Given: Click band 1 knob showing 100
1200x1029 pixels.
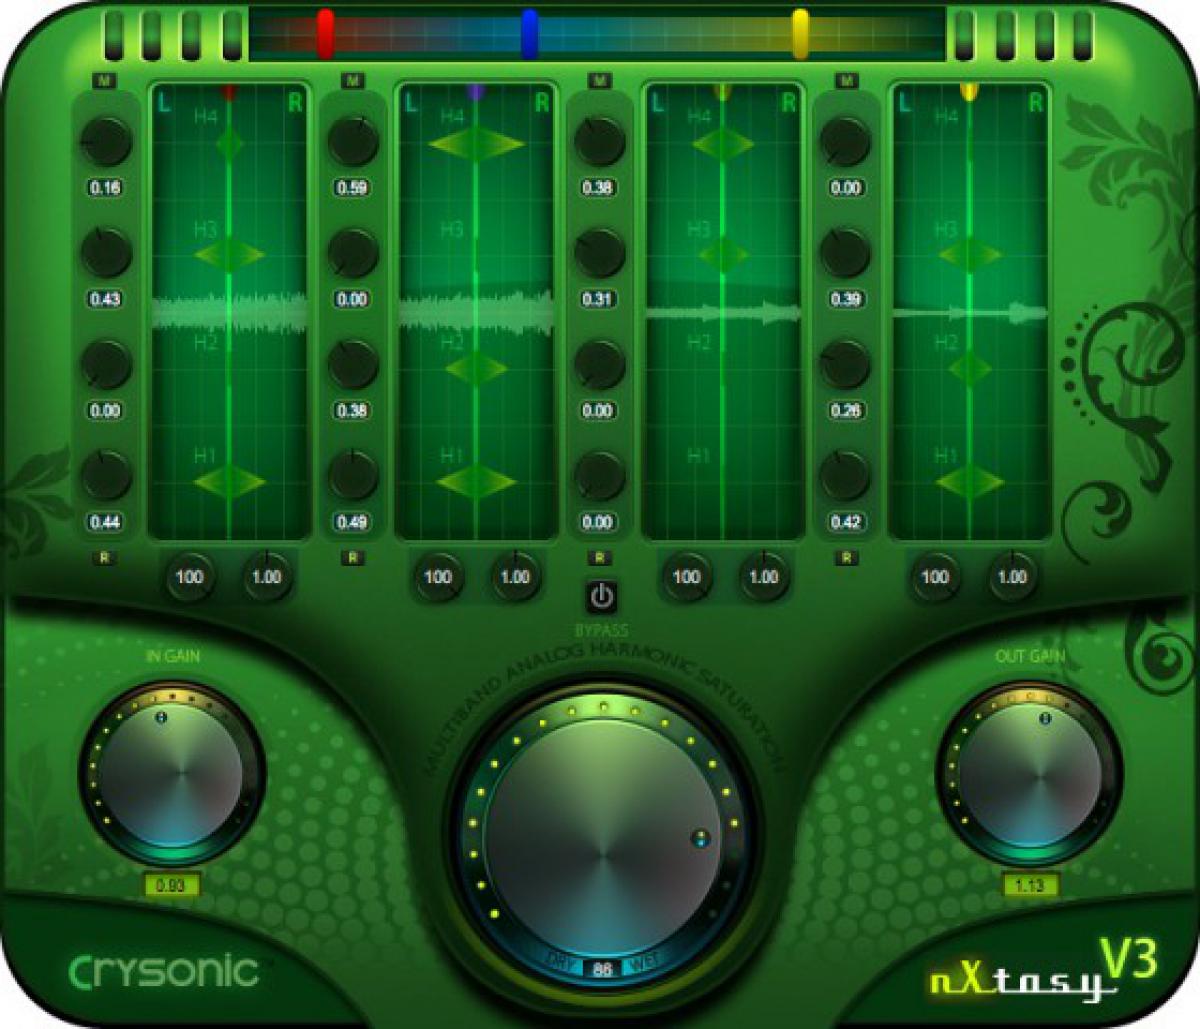Looking at the screenshot, I should [x=189, y=577].
